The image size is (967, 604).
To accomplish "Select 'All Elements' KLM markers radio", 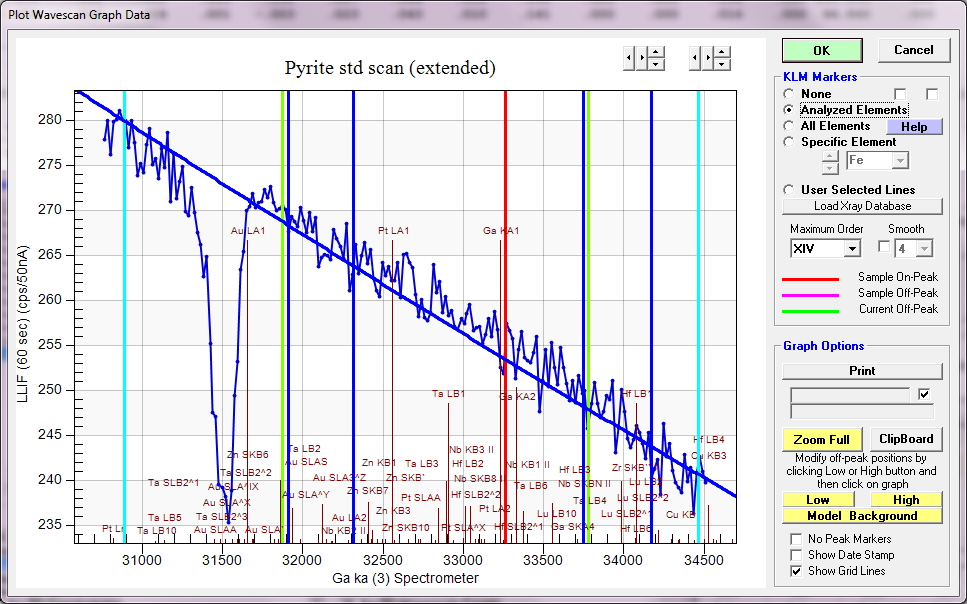I will point(789,126).
